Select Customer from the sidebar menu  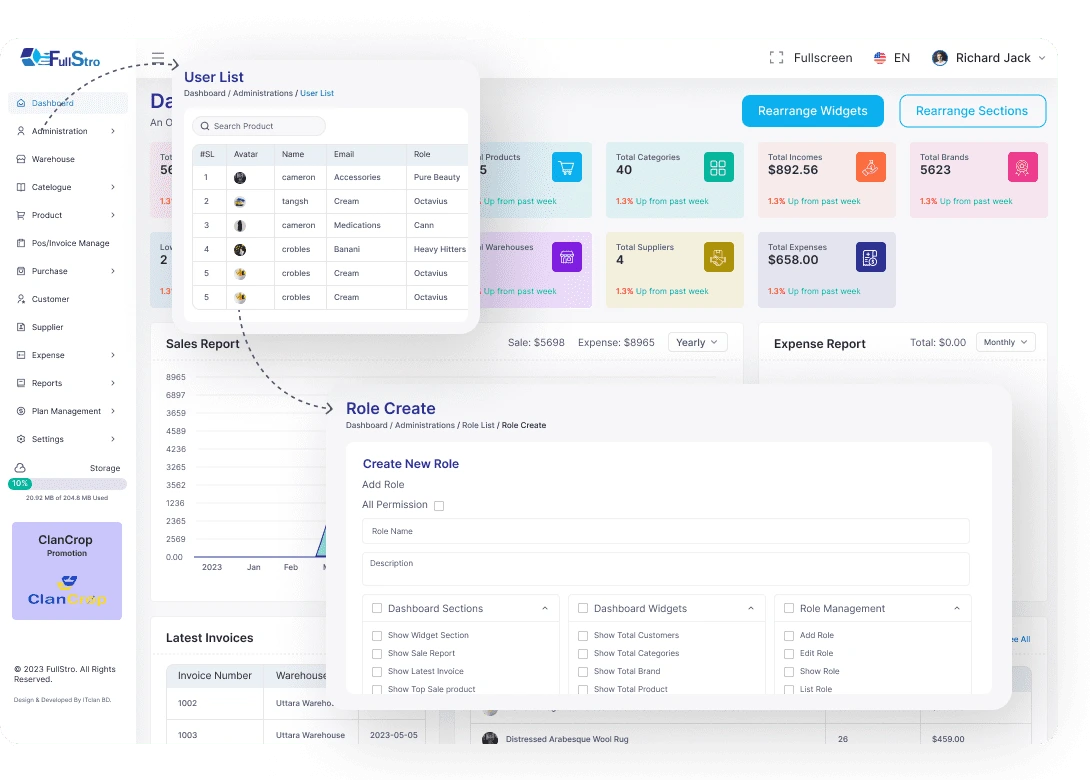(50, 299)
